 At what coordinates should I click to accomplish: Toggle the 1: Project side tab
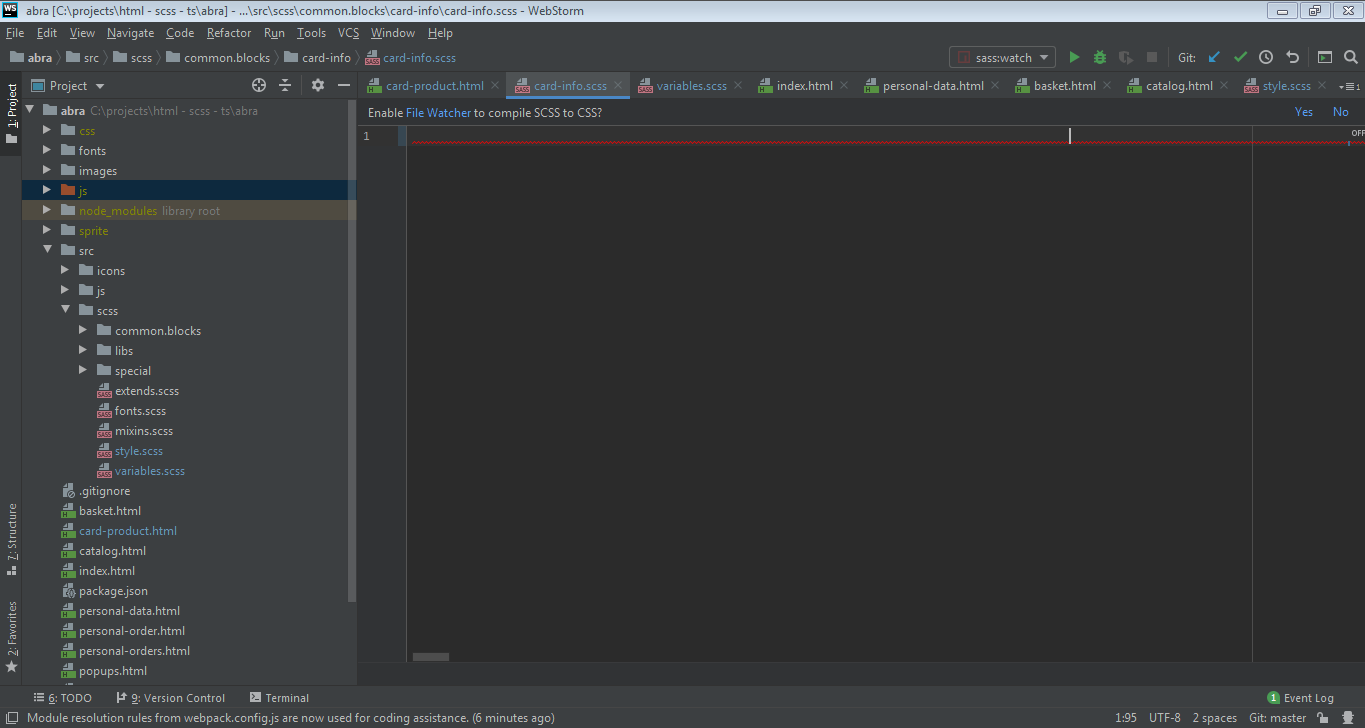pyautogui.click(x=11, y=114)
